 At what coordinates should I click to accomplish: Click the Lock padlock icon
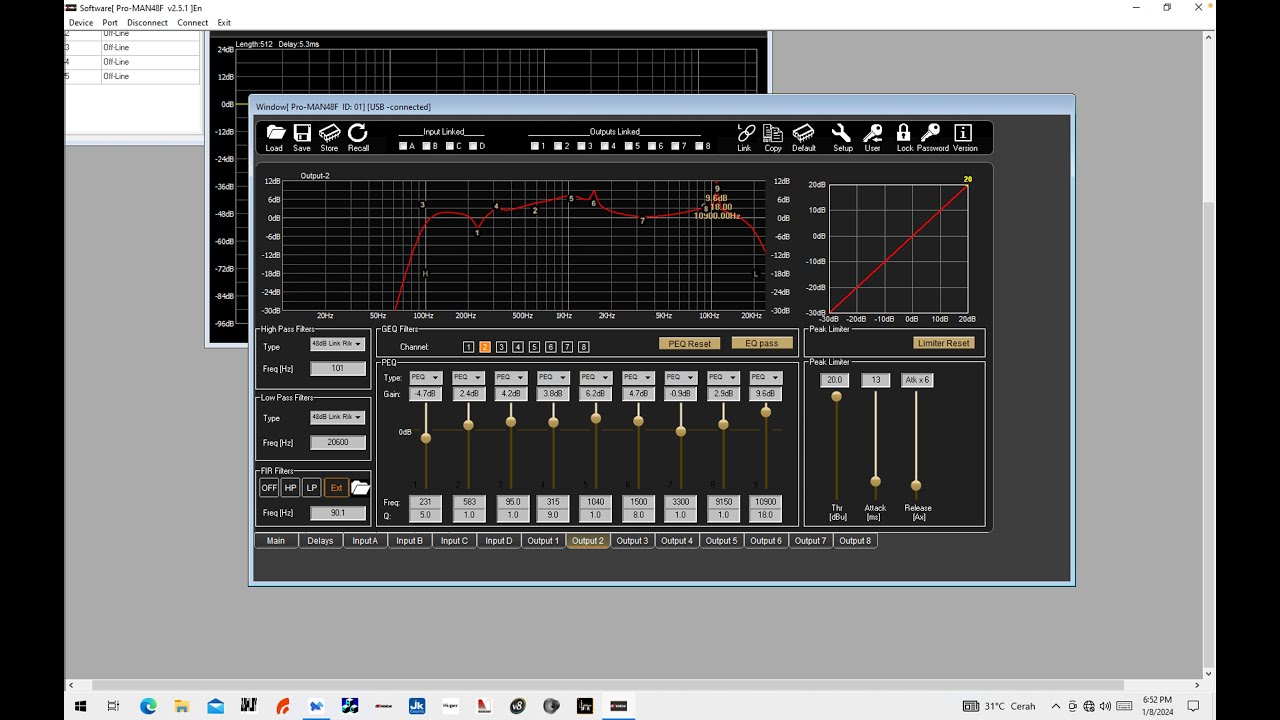[904, 133]
